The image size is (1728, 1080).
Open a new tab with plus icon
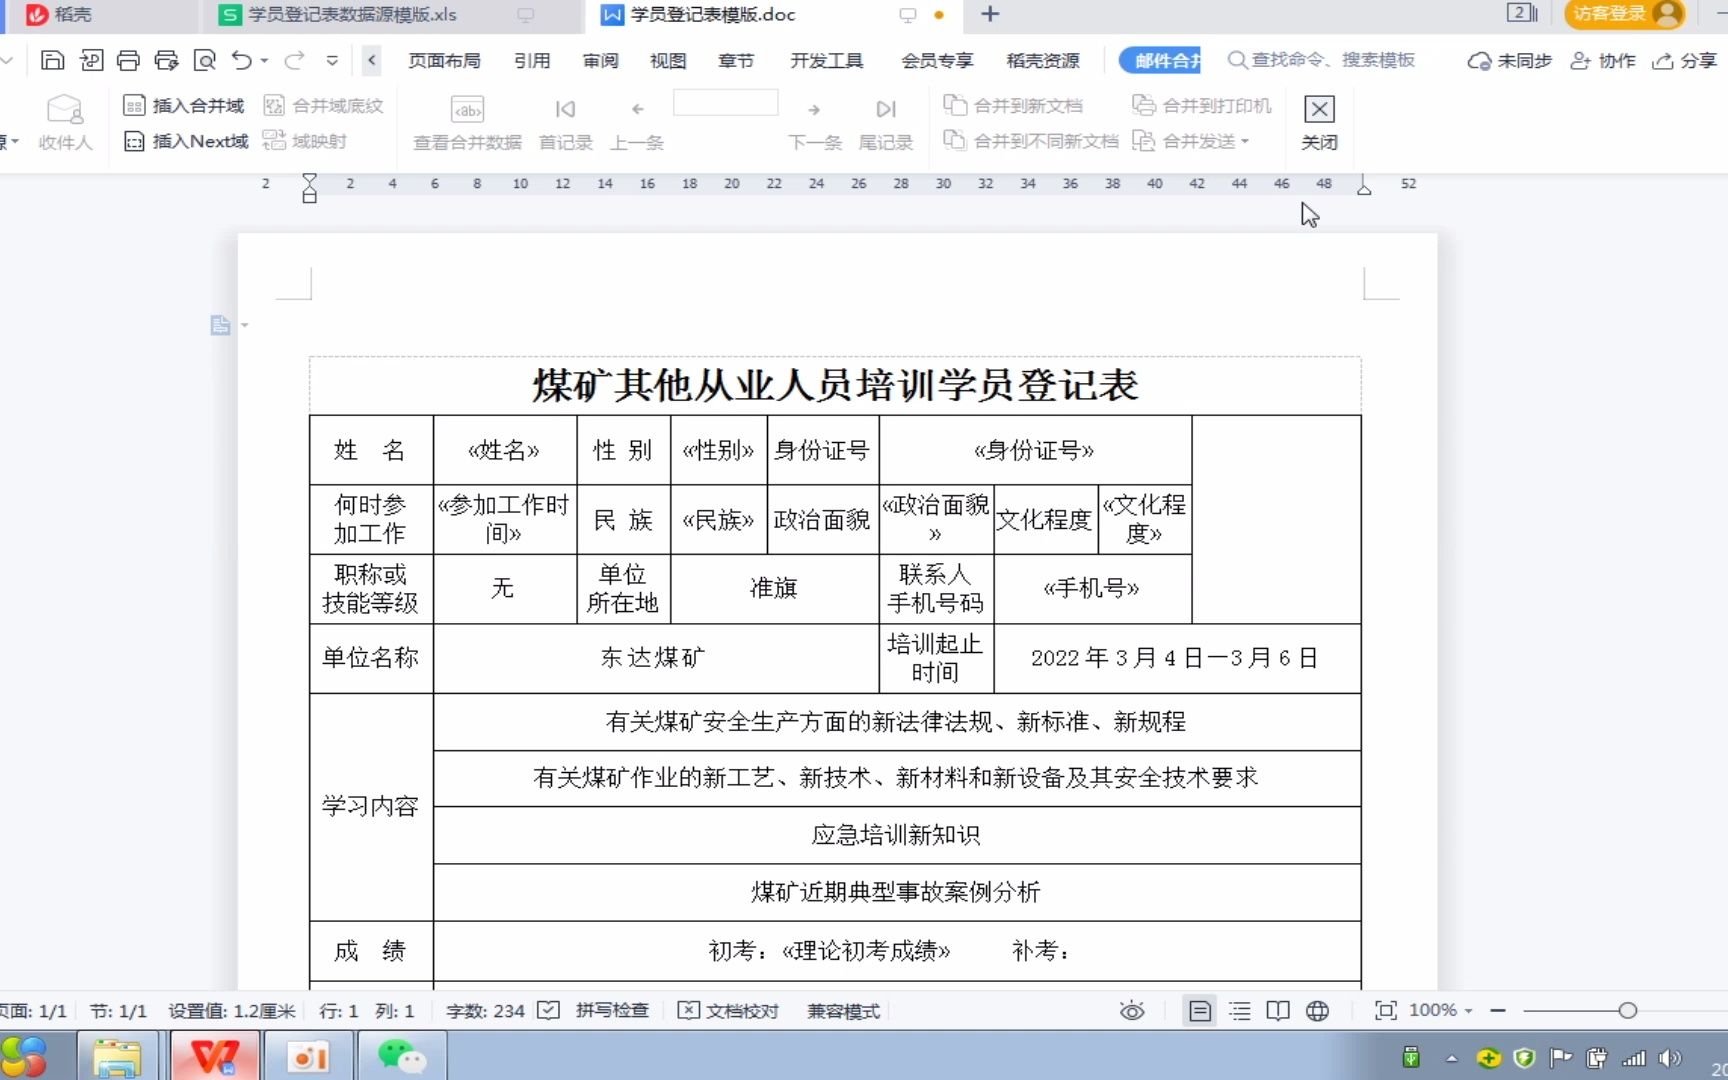(x=990, y=14)
